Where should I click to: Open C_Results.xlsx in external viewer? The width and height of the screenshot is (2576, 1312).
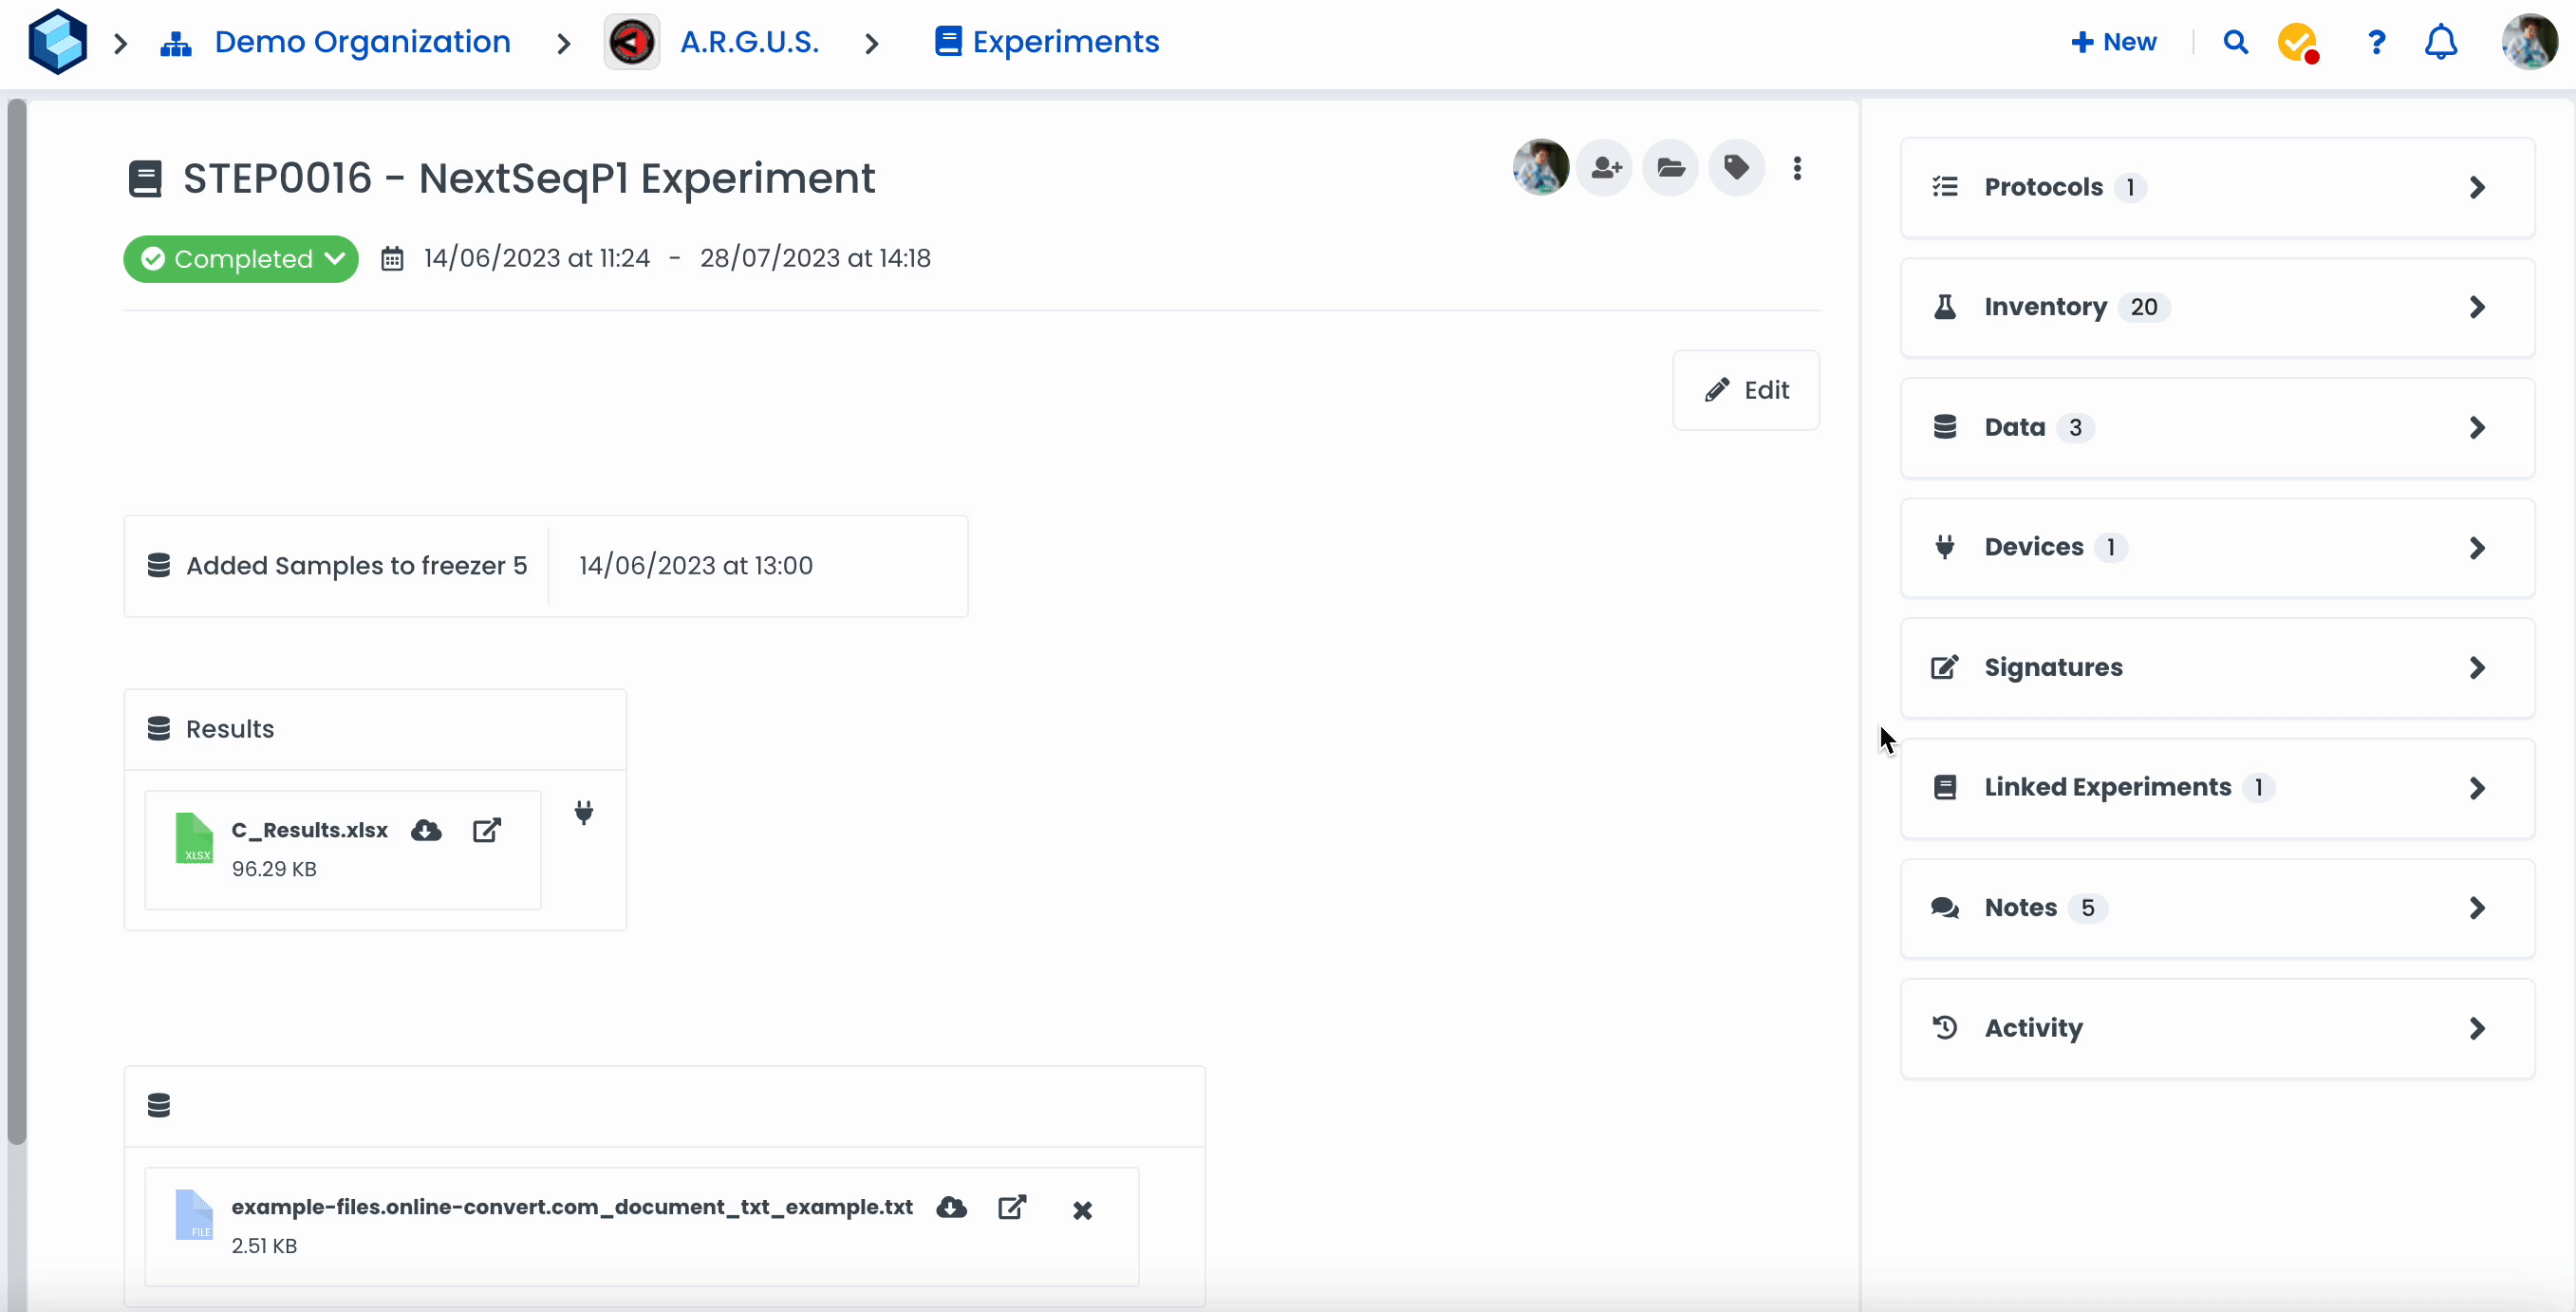(x=486, y=830)
